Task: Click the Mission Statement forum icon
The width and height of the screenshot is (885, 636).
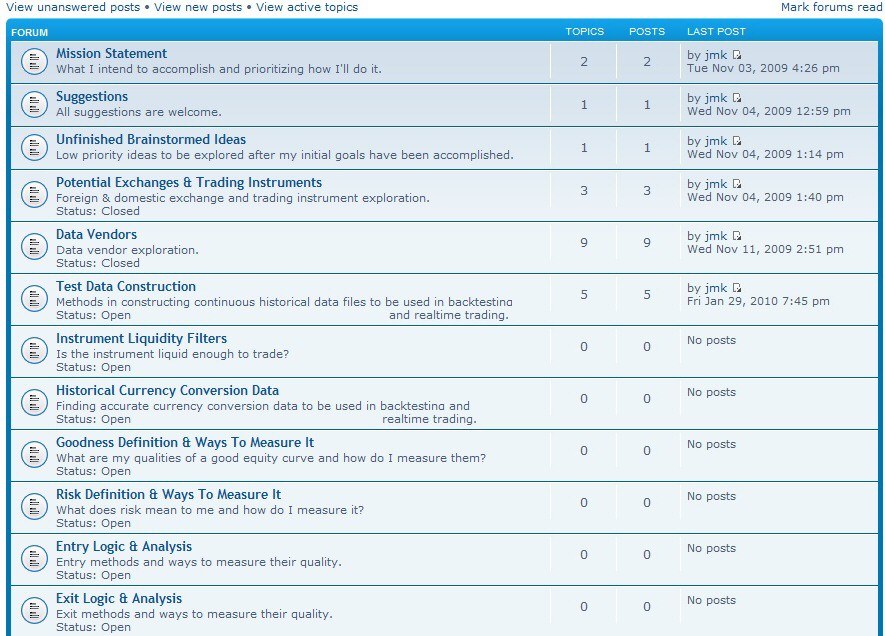Action: (34, 61)
